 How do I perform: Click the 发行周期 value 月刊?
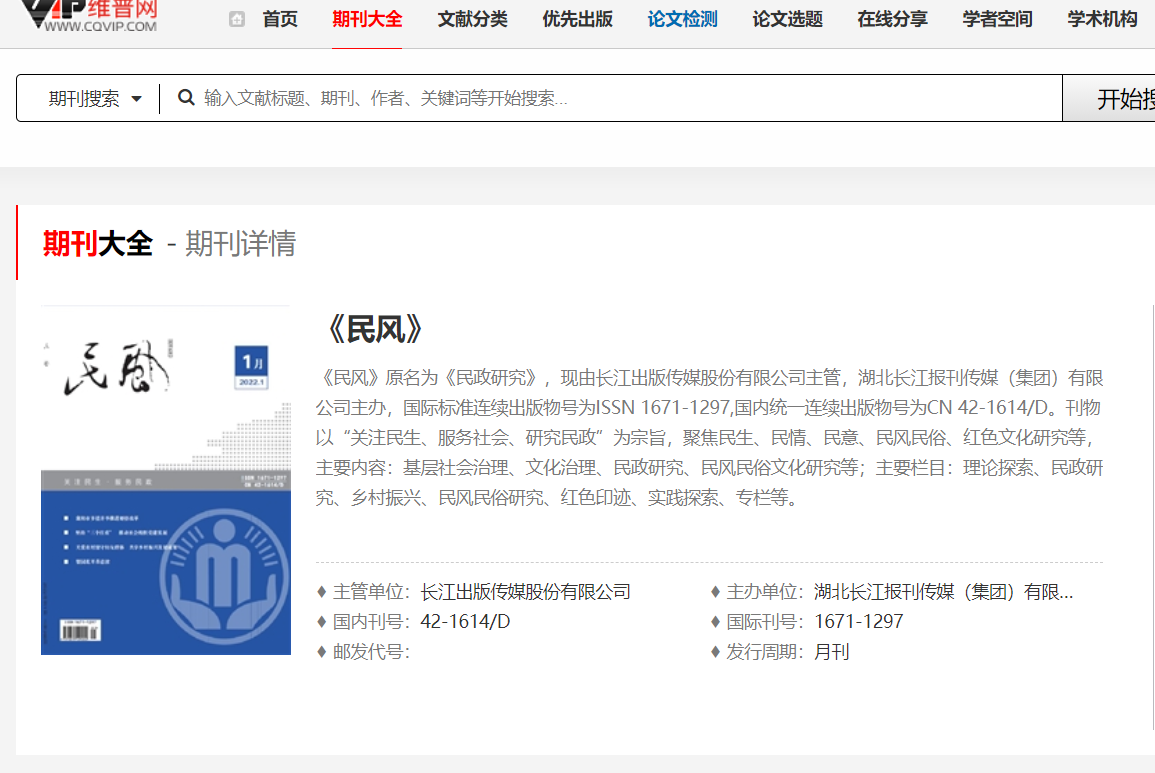coord(832,651)
